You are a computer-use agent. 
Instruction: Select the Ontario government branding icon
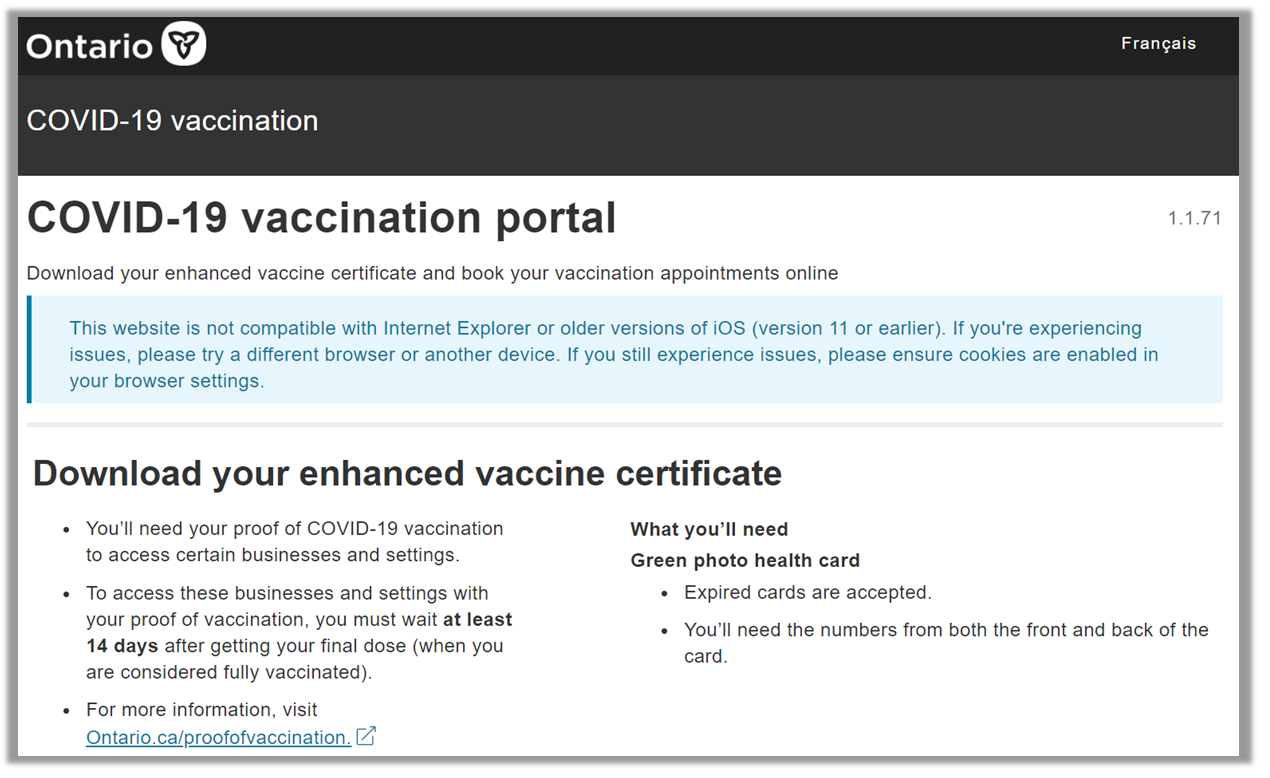(x=183, y=43)
